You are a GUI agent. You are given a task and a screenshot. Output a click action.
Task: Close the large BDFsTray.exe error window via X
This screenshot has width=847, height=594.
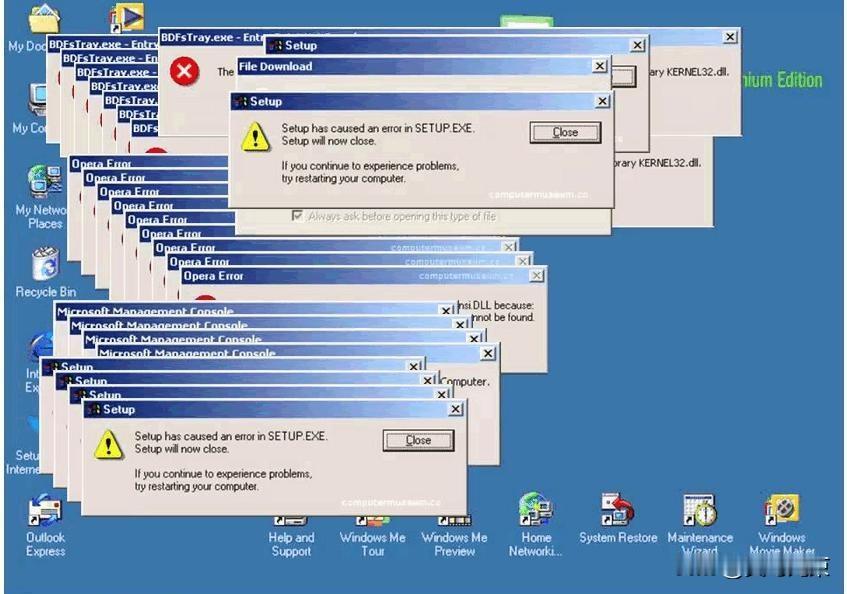tap(730, 37)
